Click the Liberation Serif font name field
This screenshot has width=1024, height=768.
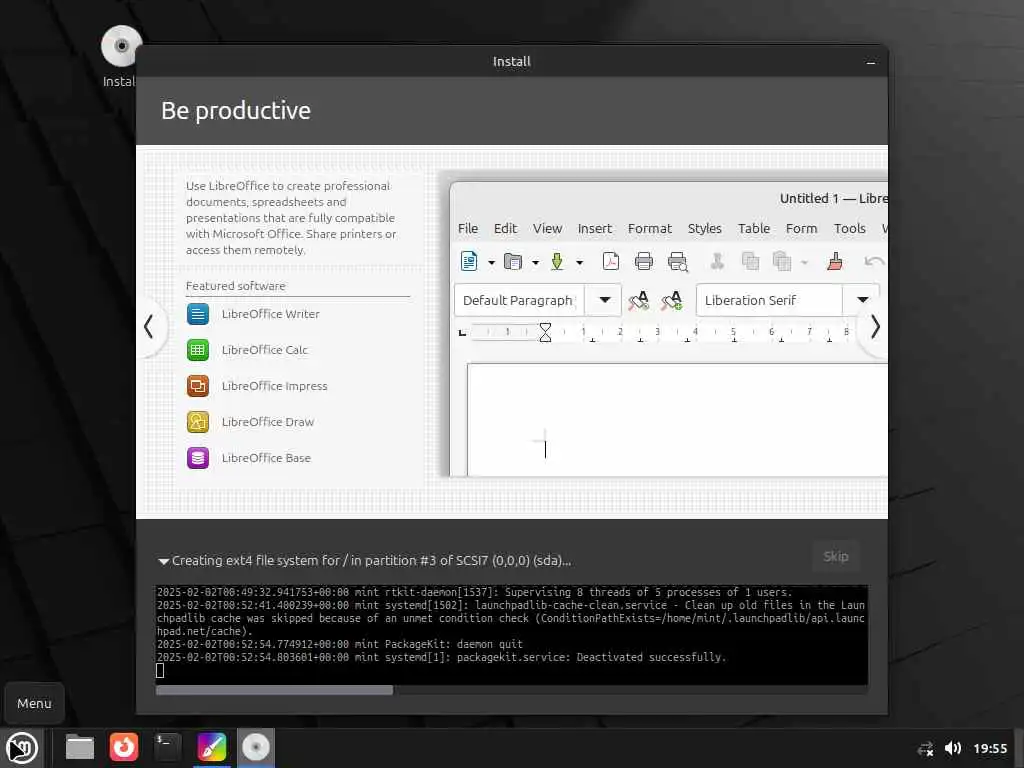point(769,300)
